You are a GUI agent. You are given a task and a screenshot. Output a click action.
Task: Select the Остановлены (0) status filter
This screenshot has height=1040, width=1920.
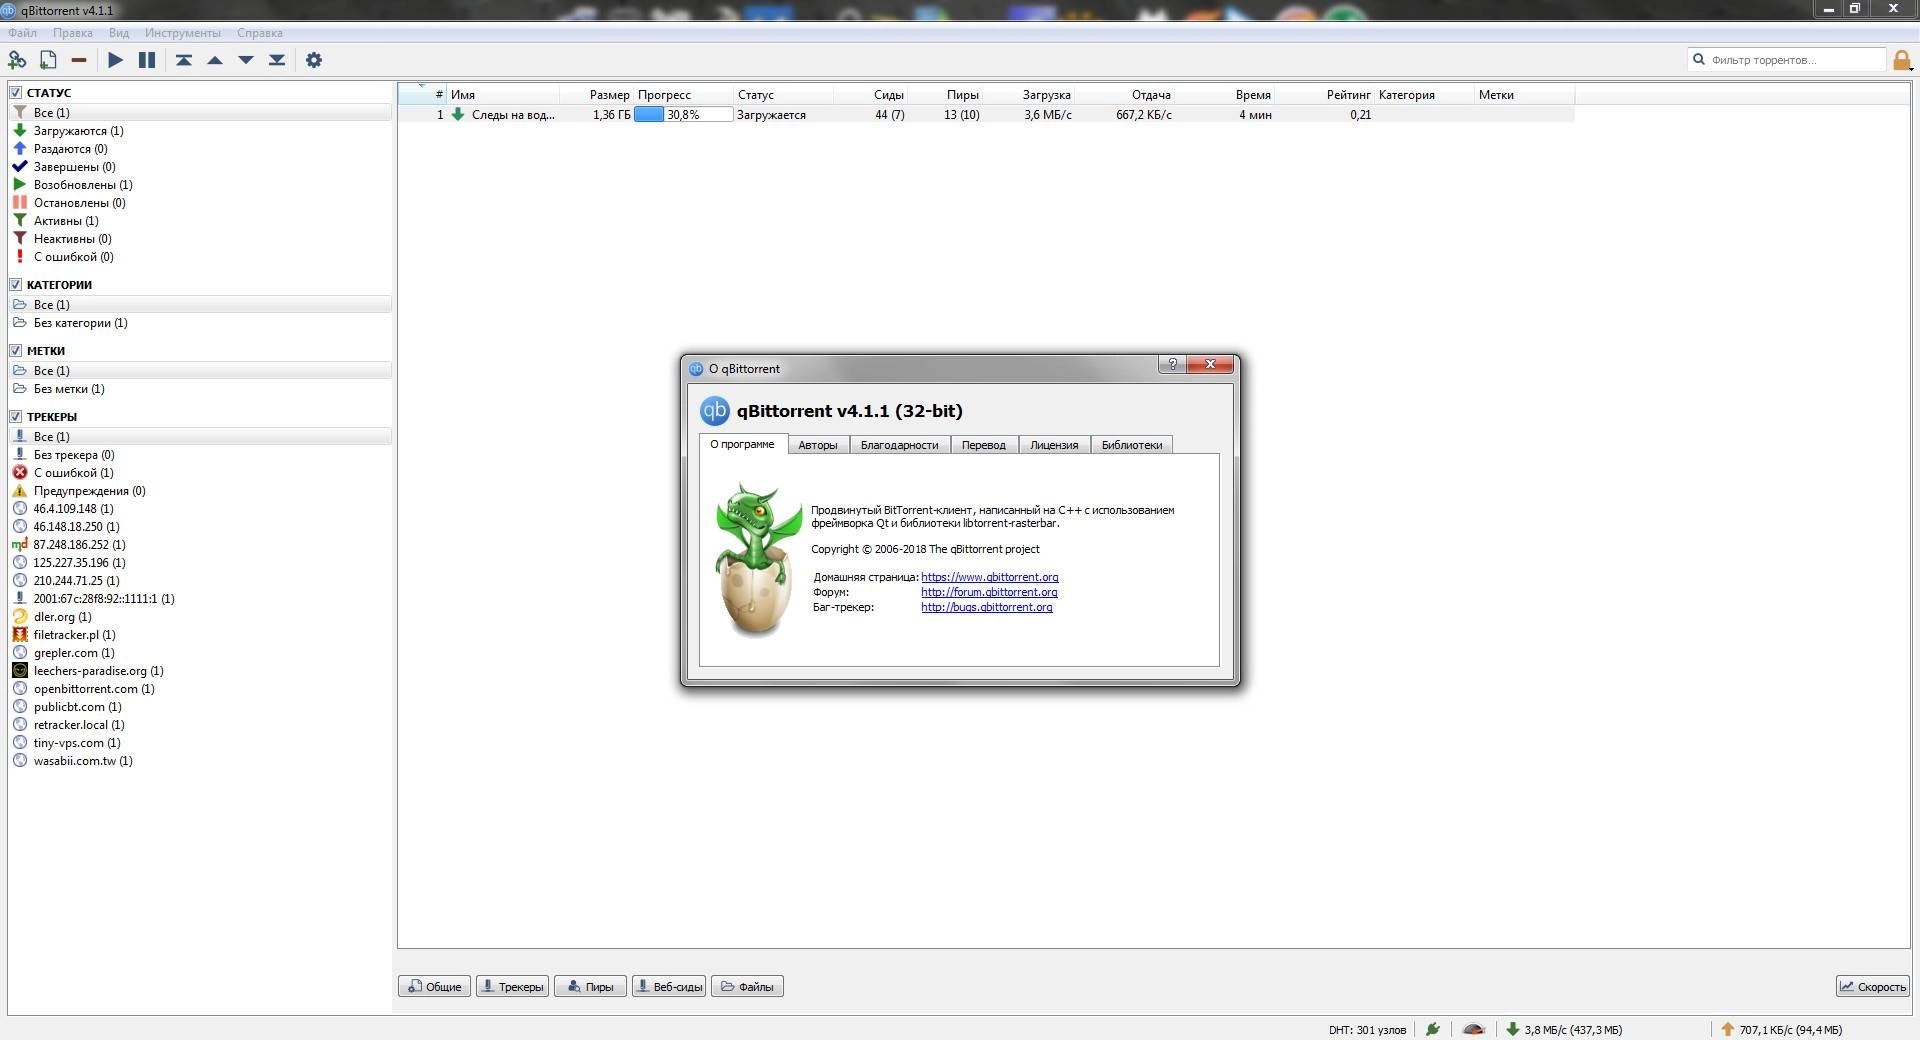pos(200,203)
